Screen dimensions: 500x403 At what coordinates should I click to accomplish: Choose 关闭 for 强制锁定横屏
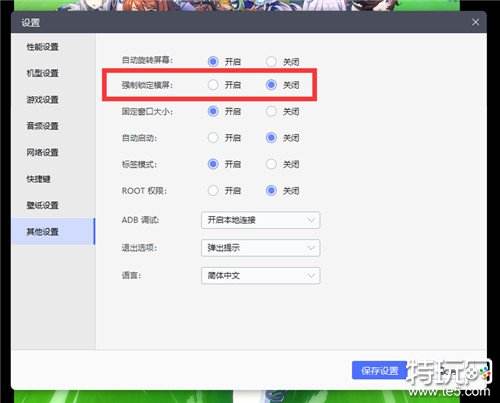[271, 85]
